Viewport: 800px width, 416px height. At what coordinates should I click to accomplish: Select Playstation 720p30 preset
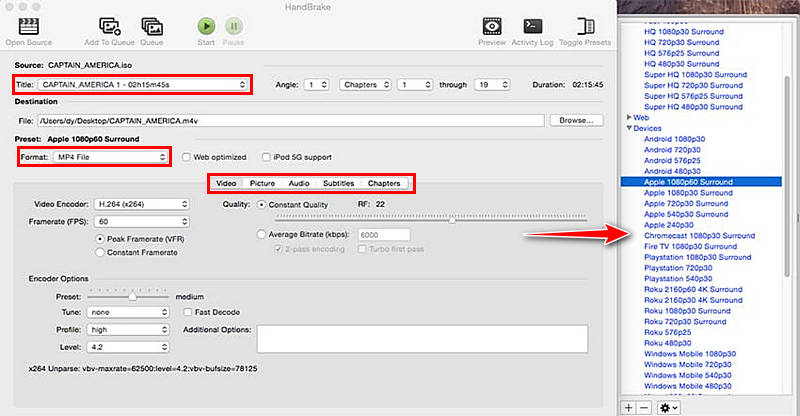(x=678, y=268)
